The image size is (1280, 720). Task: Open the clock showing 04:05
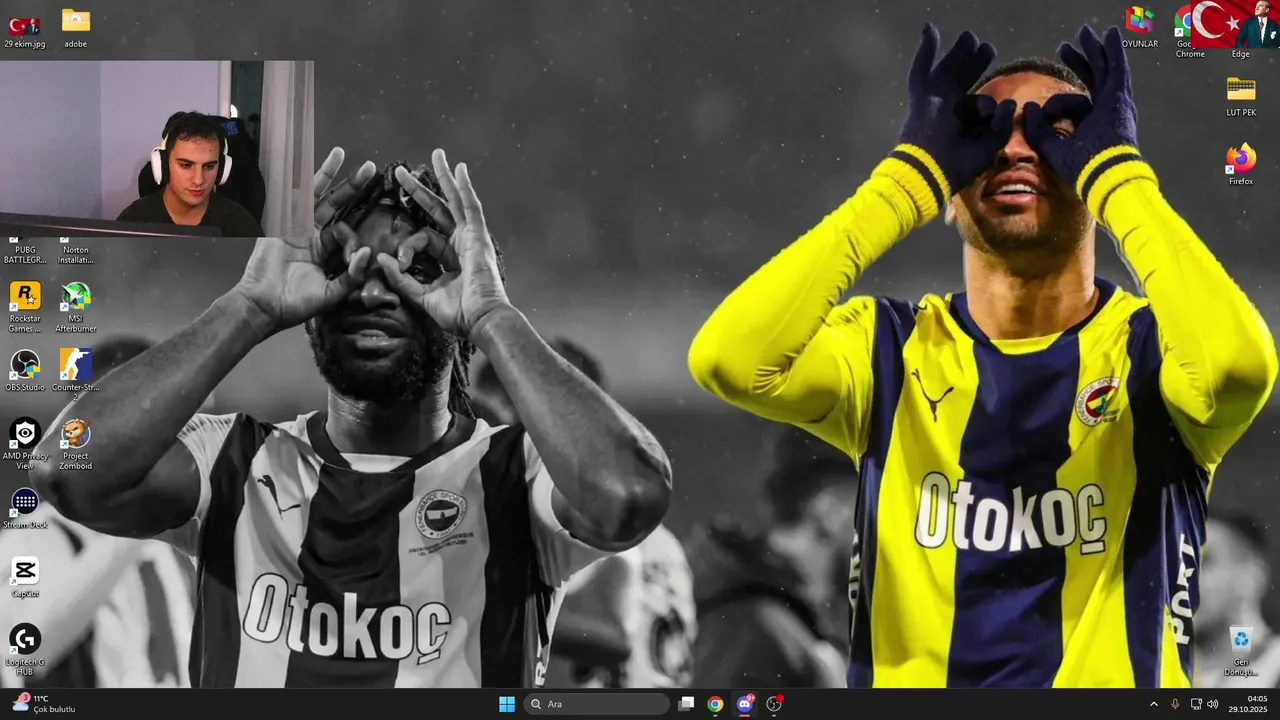click(1248, 704)
